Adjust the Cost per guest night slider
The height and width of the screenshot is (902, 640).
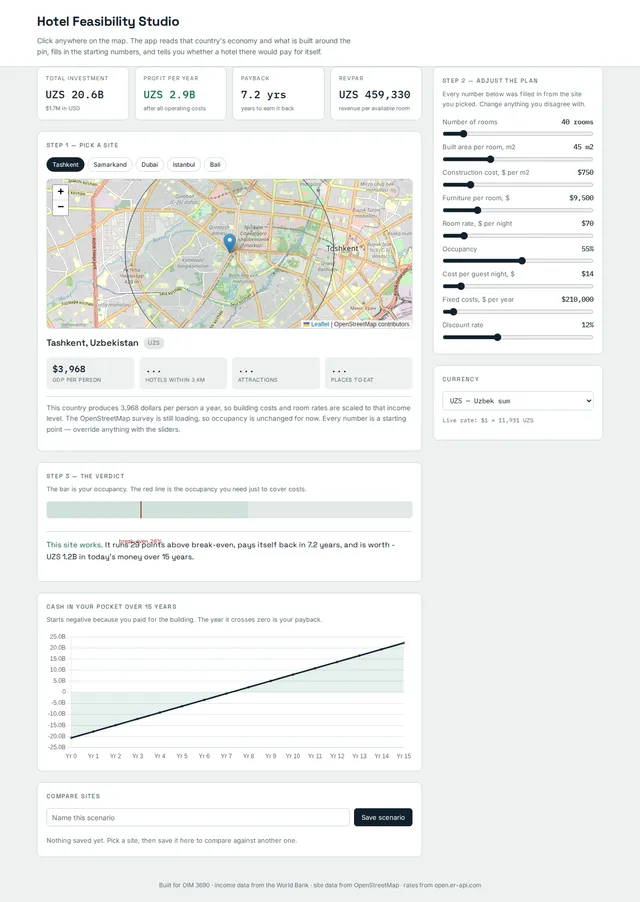pos(518,286)
